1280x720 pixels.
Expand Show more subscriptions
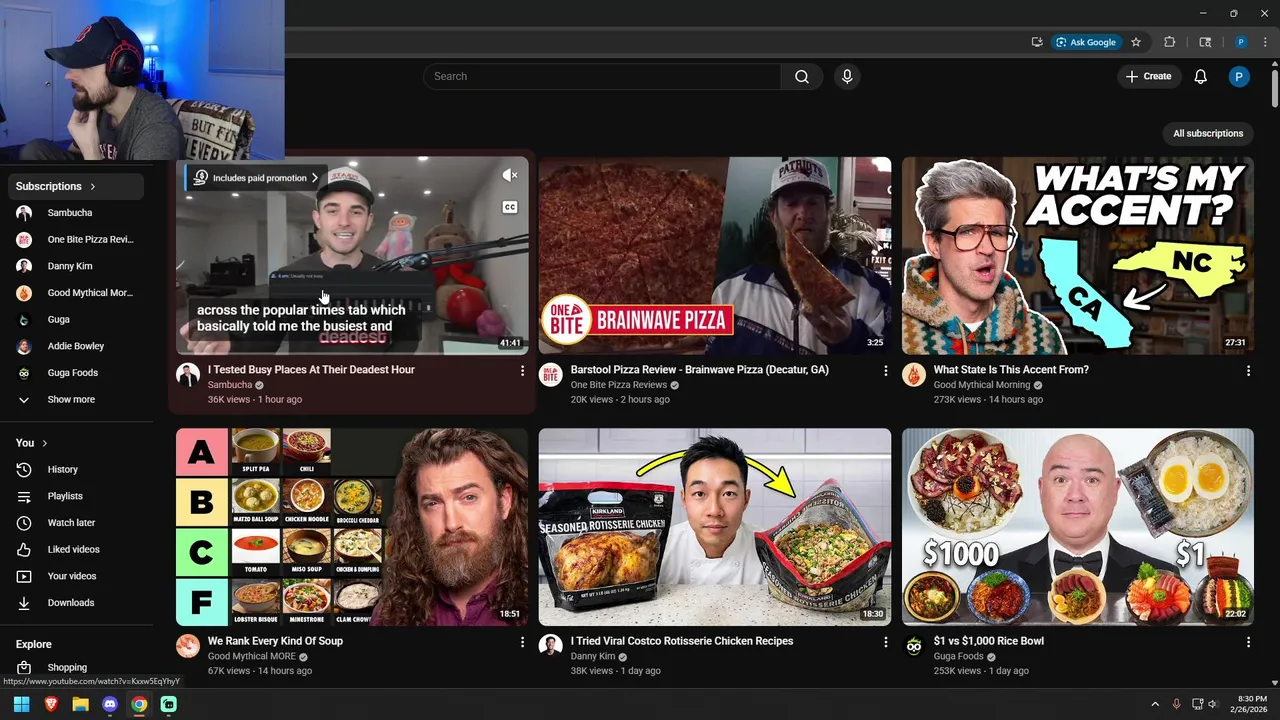tap(76, 400)
